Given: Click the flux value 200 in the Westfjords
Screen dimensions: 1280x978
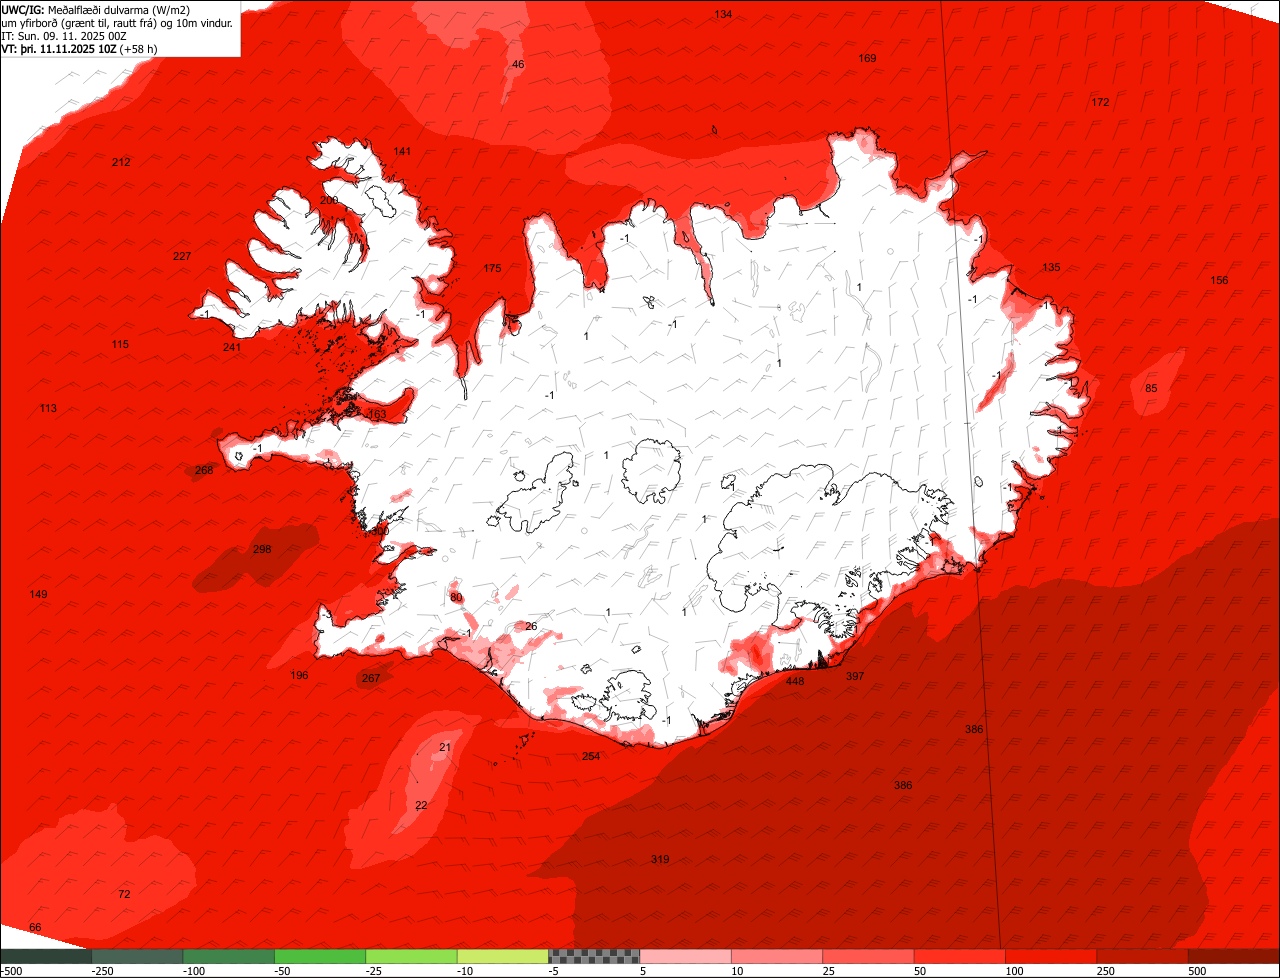Looking at the screenshot, I should pyautogui.click(x=329, y=200).
